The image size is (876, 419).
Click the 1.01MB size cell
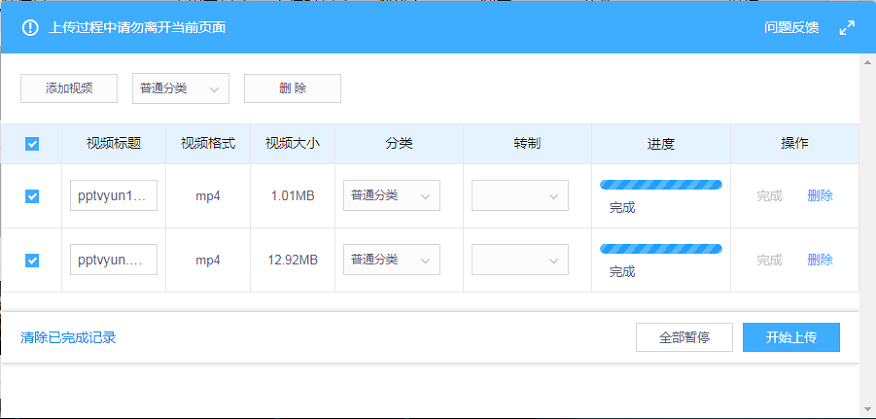(x=292, y=196)
